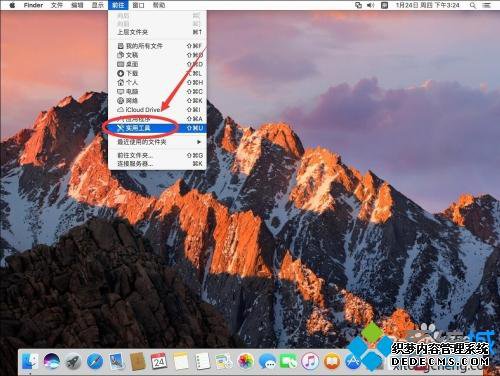Choose iCloud Drive in Go menu
Viewport: 500px width, 376px height.
click(x=157, y=109)
